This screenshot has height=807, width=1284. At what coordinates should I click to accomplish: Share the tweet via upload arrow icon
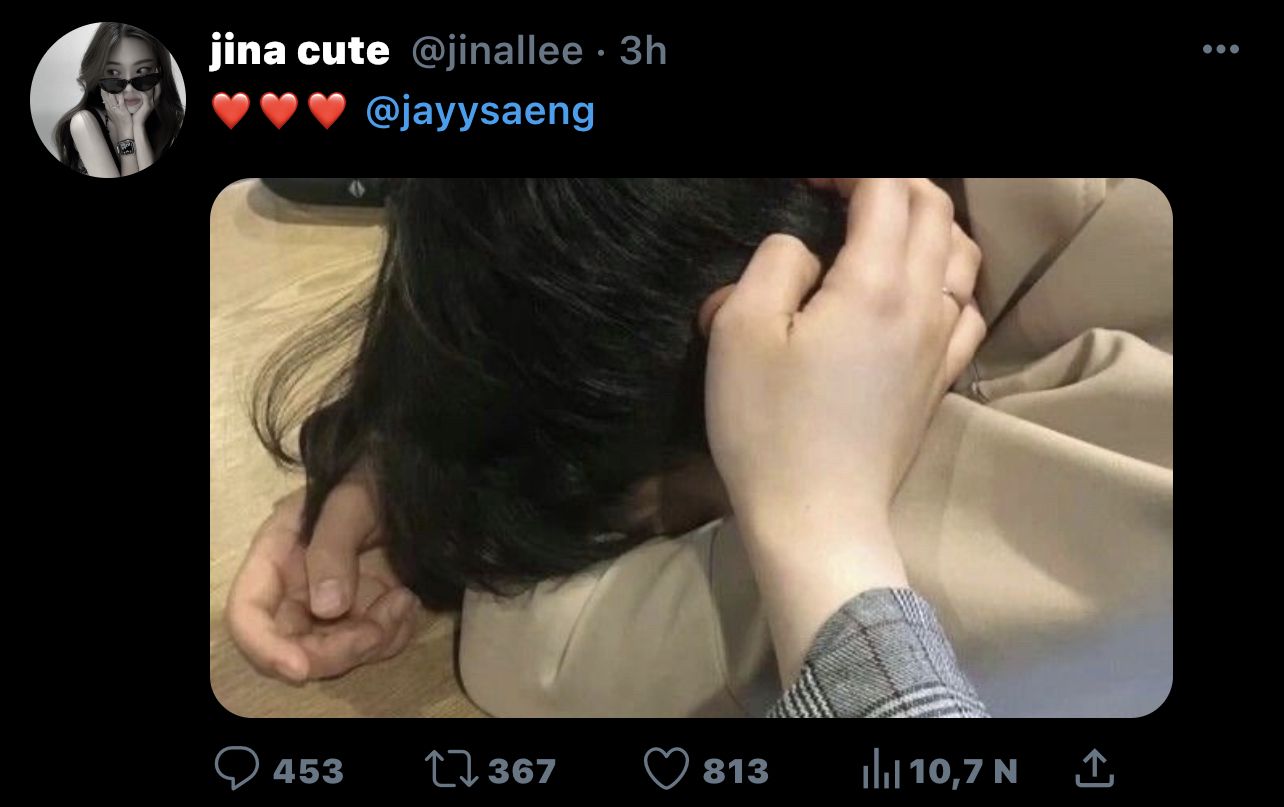pos(1093,768)
